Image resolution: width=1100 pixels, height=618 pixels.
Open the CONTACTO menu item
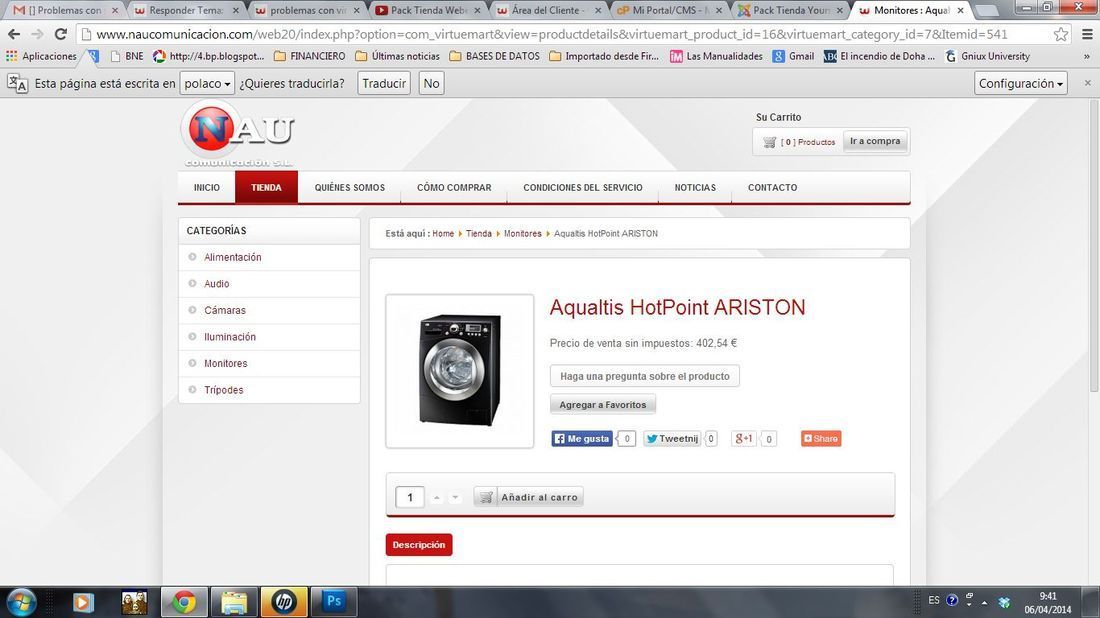772,187
